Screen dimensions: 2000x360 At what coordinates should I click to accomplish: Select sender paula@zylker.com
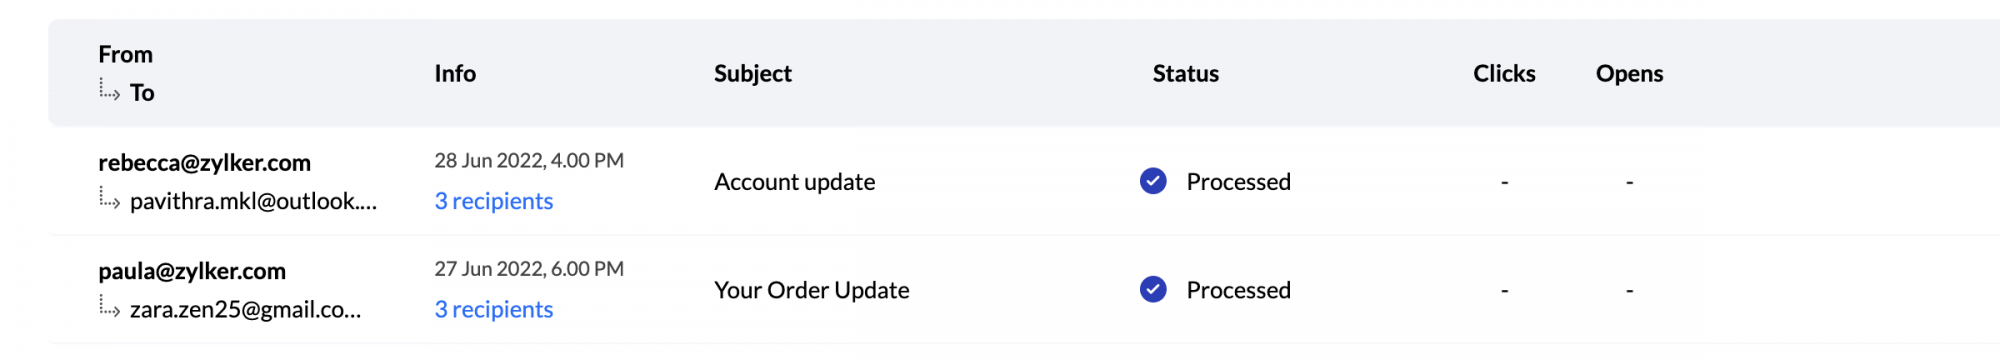(x=192, y=270)
